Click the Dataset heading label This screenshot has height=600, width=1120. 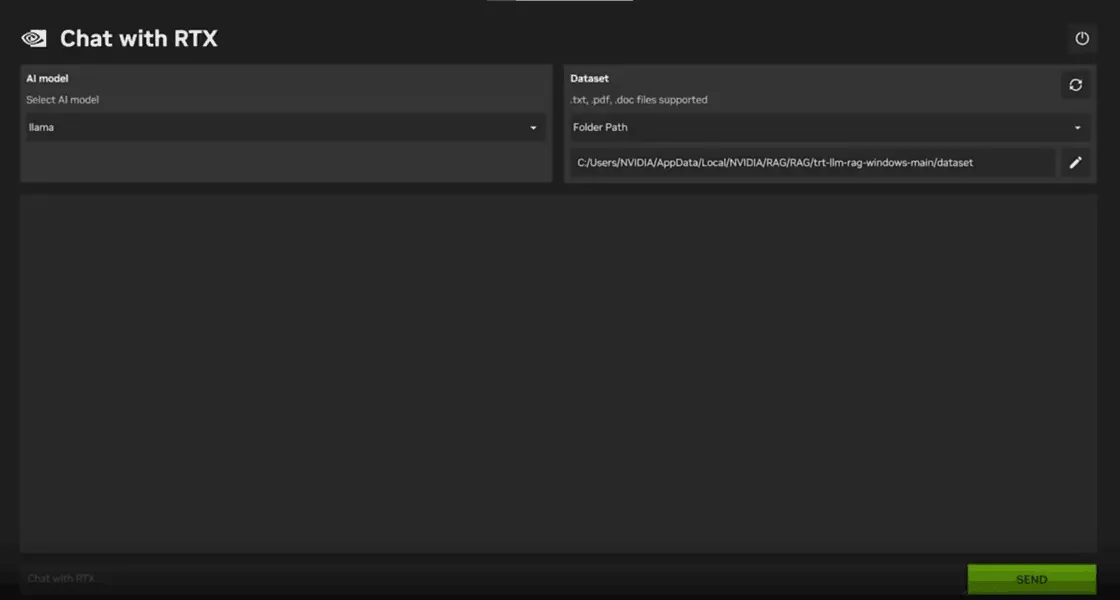pyautogui.click(x=589, y=78)
